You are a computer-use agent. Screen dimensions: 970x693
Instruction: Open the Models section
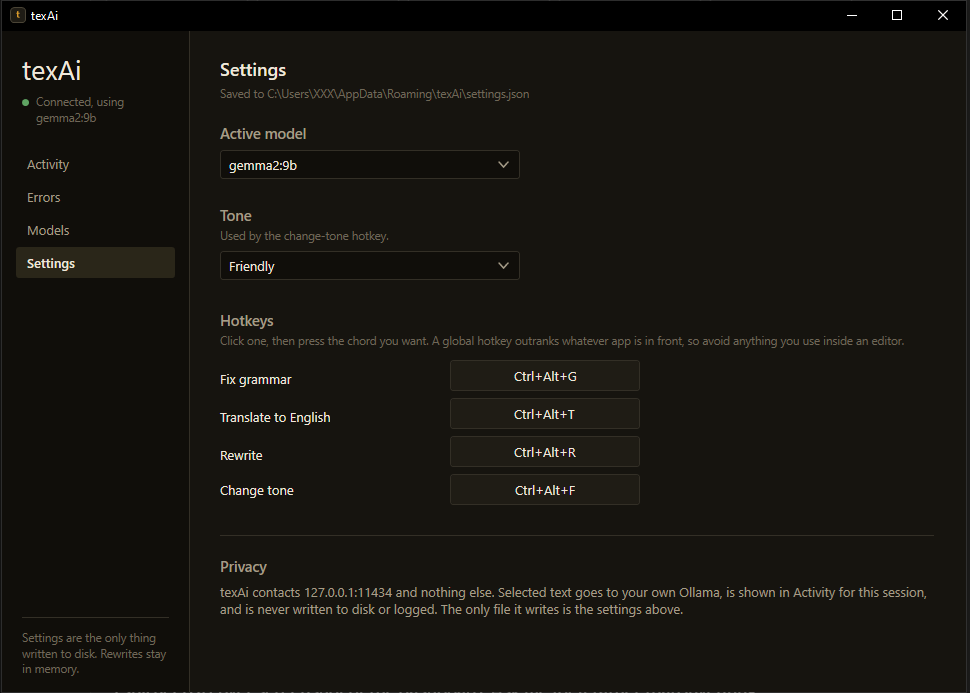[95, 230]
